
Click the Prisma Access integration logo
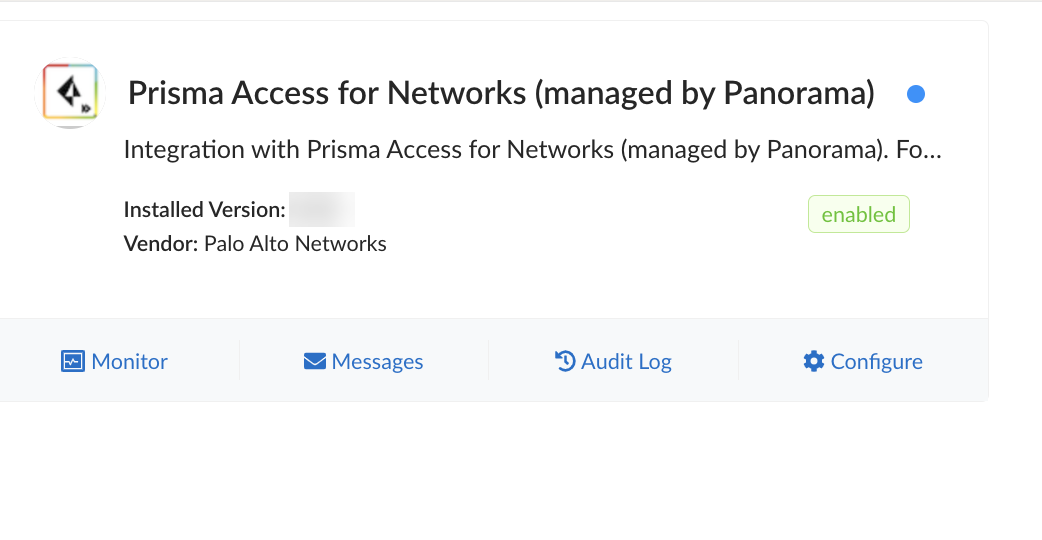70,93
